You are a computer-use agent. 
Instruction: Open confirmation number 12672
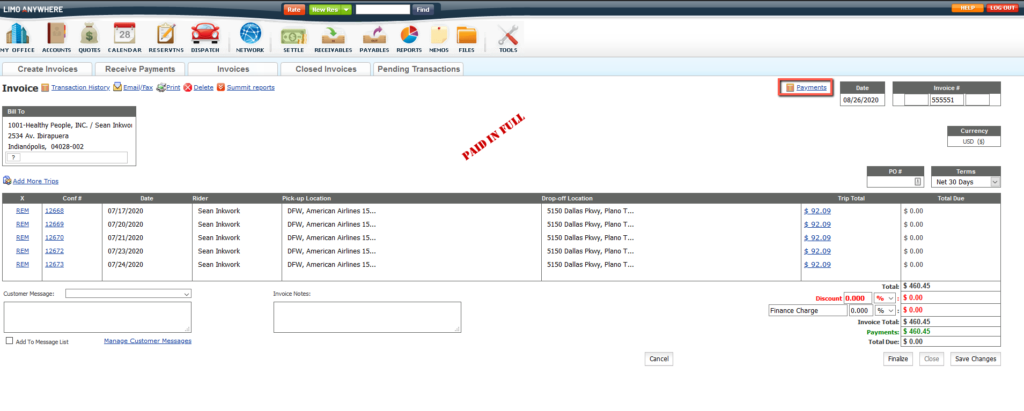pos(54,251)
